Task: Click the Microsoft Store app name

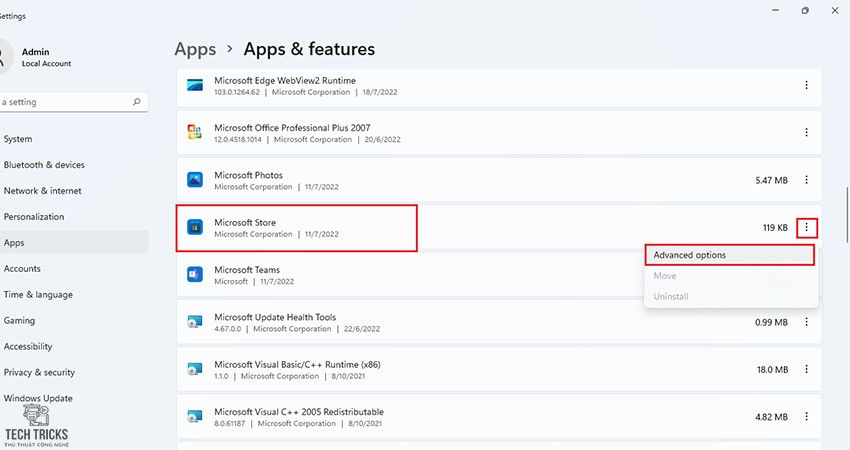Action: click(x=244, y=222)
